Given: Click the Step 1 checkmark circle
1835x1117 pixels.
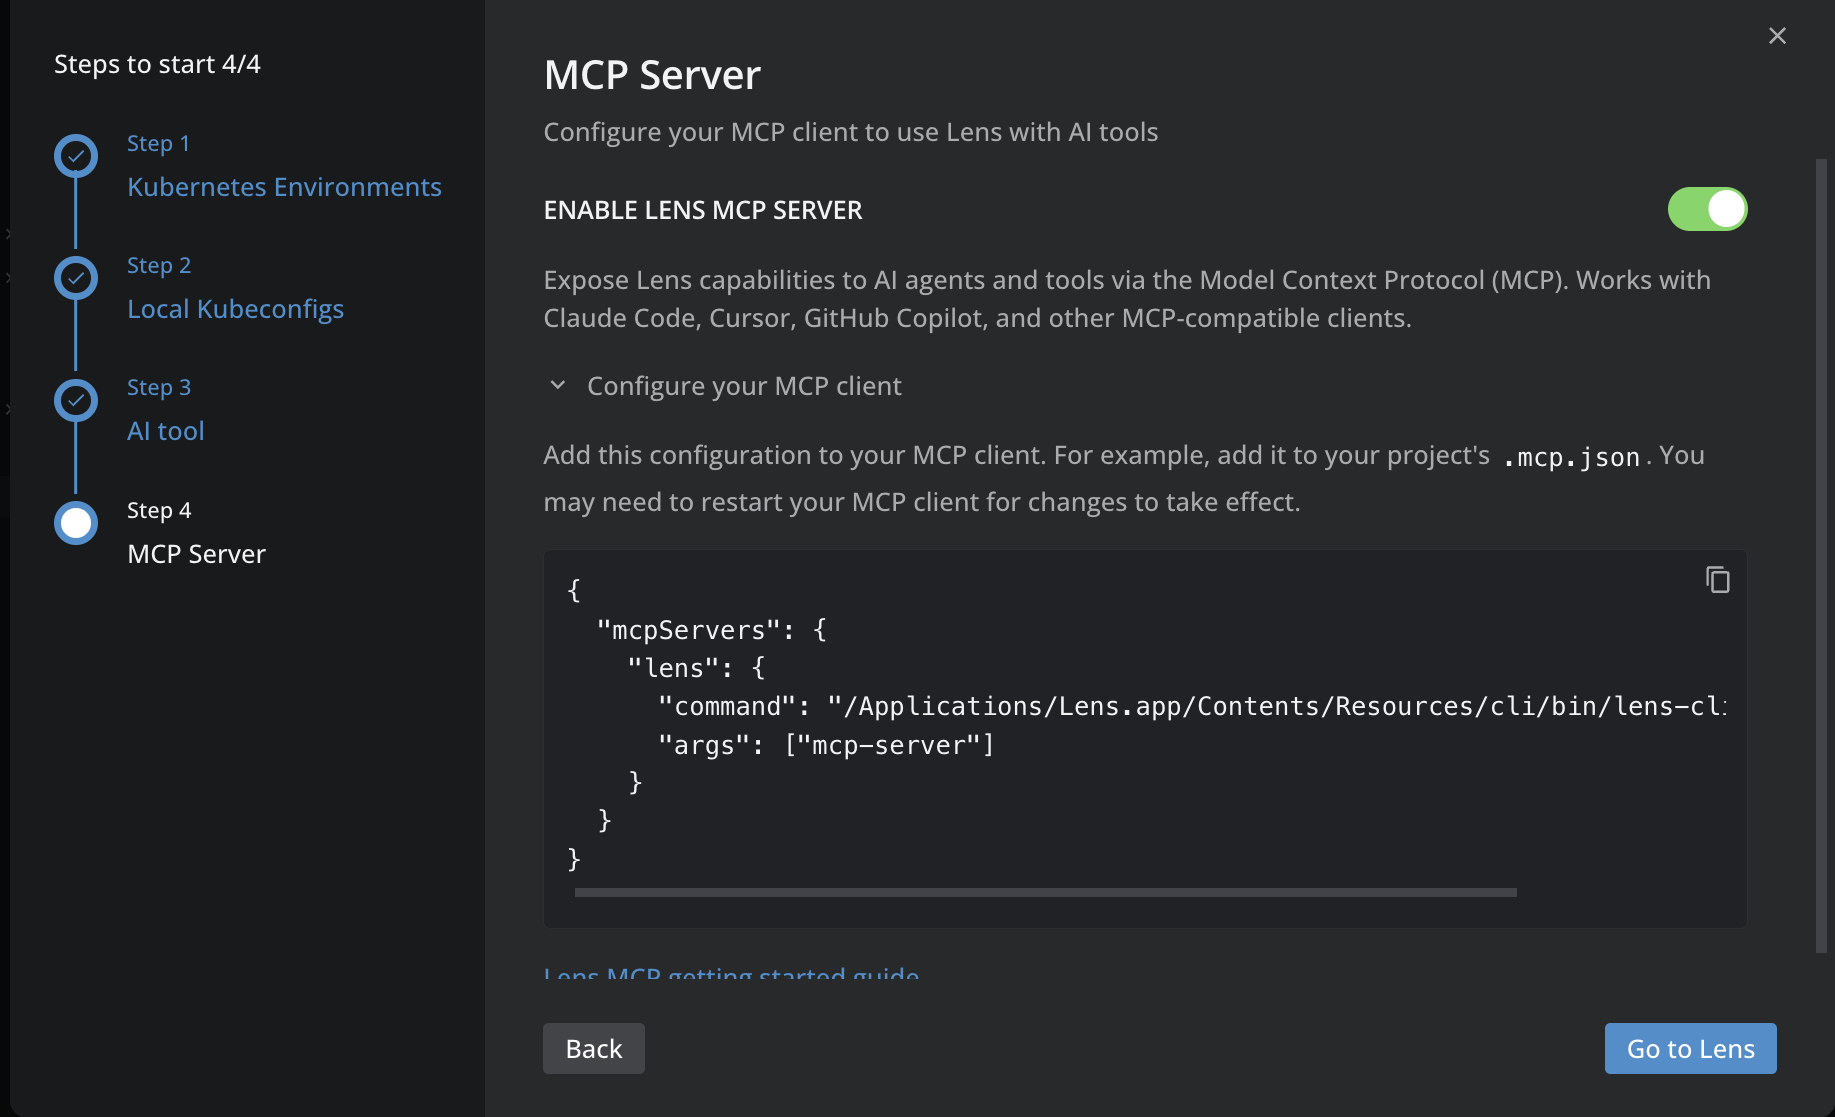Looking at the screenshot, I should (76, 156).
